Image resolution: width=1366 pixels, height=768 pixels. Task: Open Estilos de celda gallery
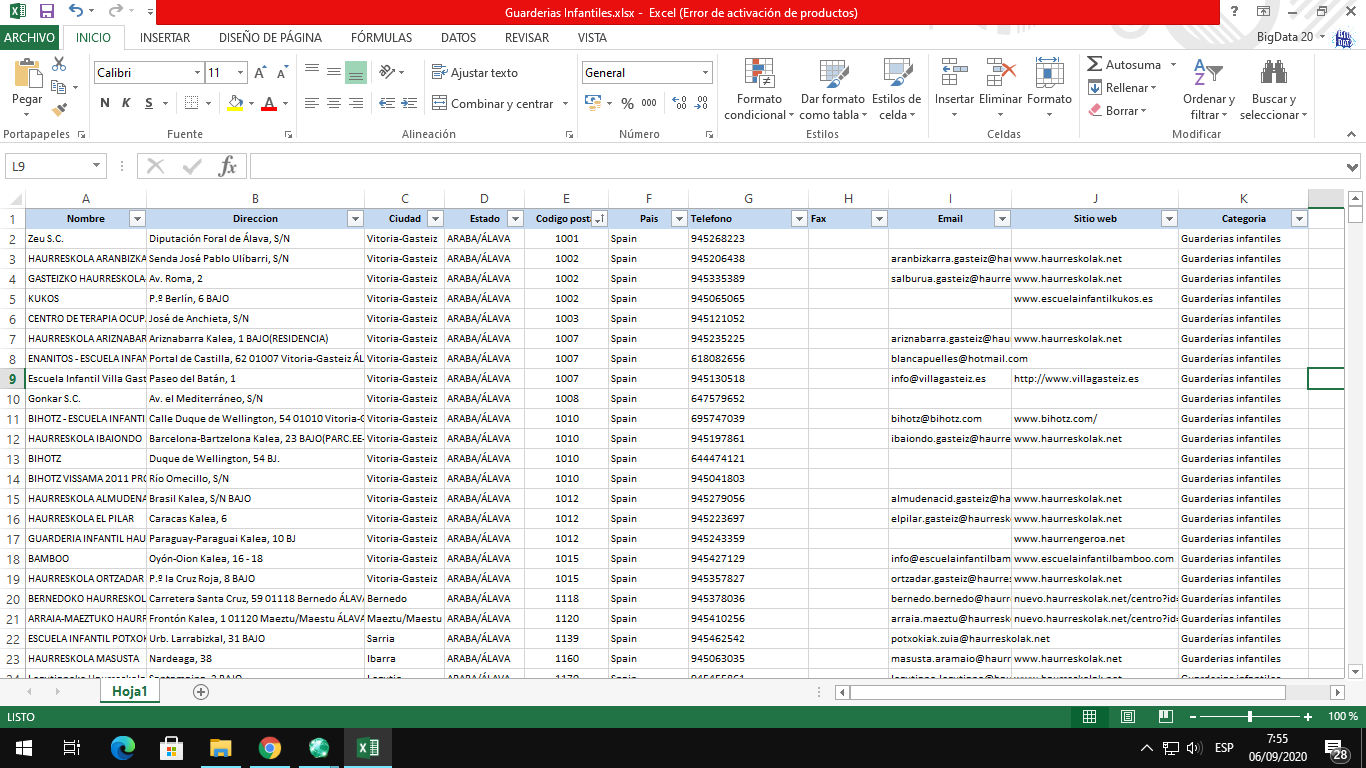click(896, 89)
